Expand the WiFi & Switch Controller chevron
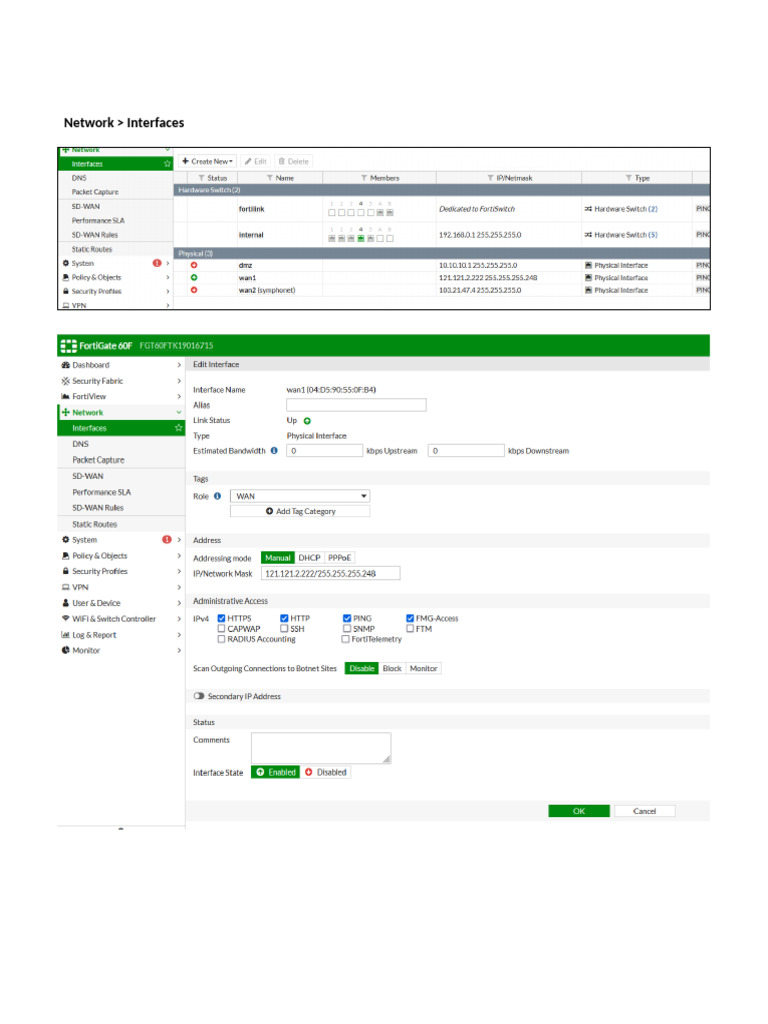This screenshot has width=768, height=1024. click(x=179, y=618)
